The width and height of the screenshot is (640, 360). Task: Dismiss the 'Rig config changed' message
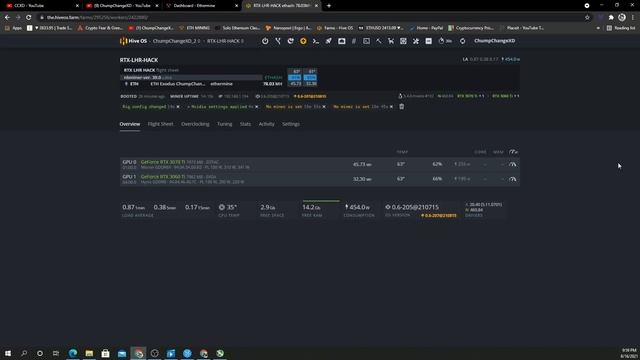coord(178,107)
